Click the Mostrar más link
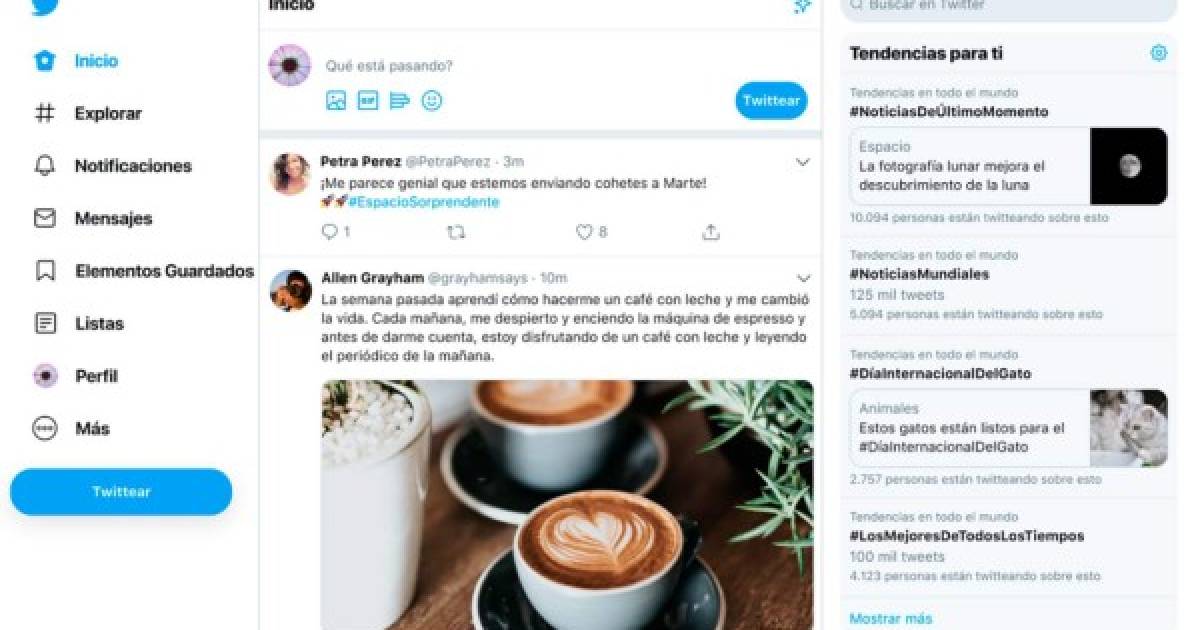Screen dimensions: 1200x630 tap(891, 619)
